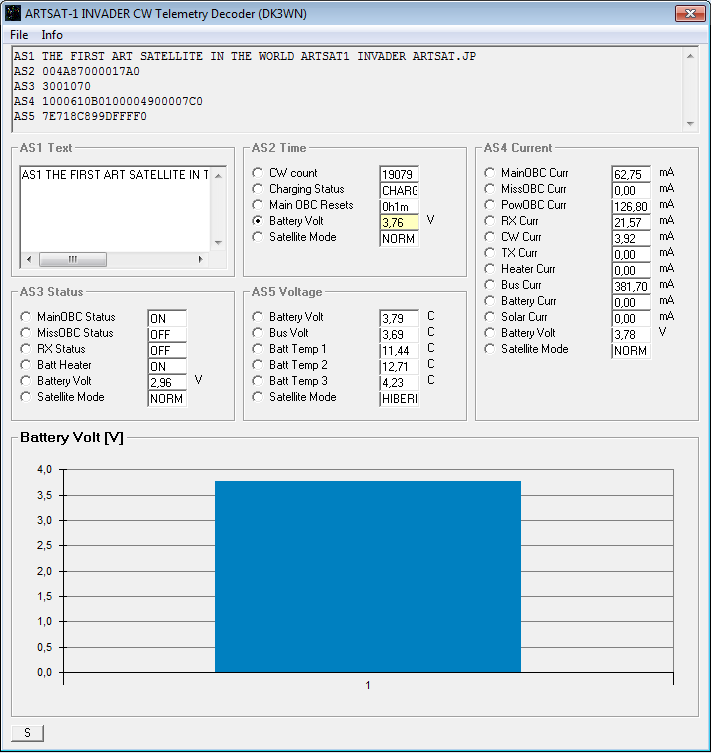Select the Battery Curr radio button
Screen dimensions: 711x753
coord(490,301)
